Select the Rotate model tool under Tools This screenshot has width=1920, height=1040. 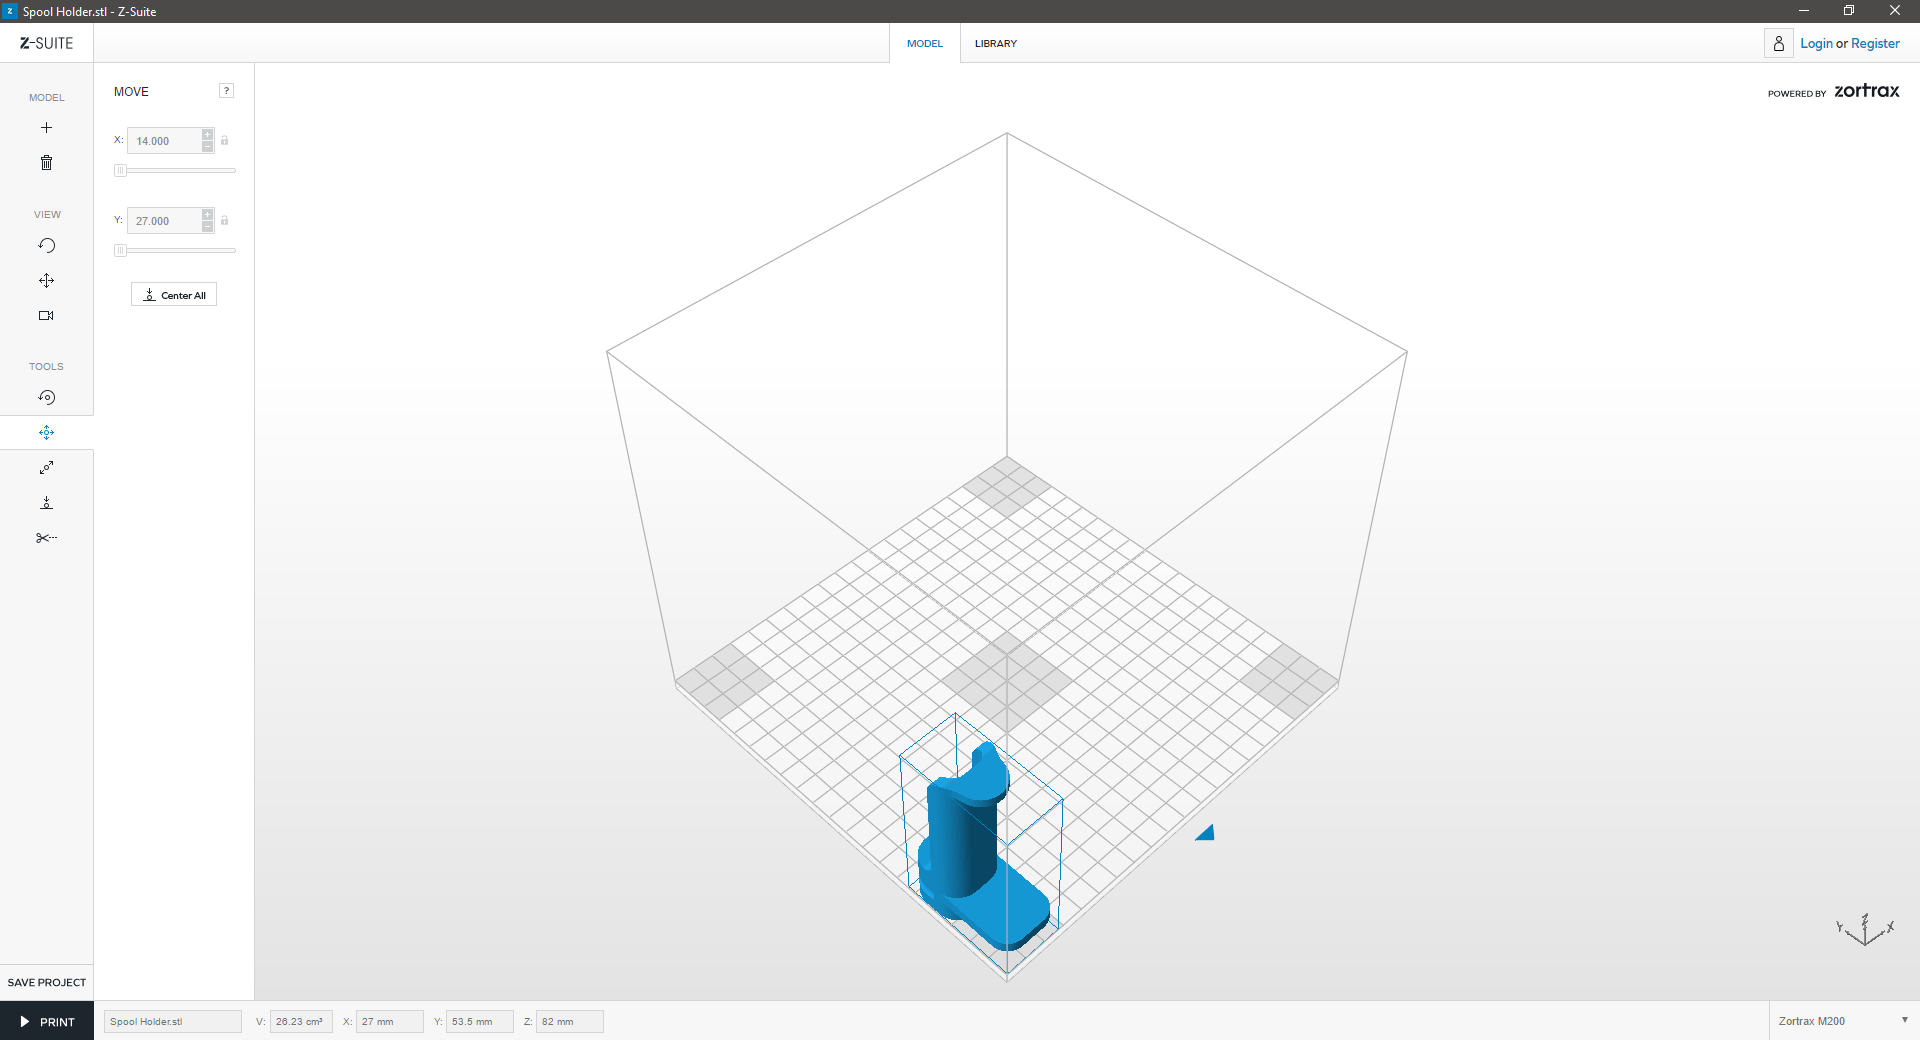pyautogui.click(x=46, y=398)
